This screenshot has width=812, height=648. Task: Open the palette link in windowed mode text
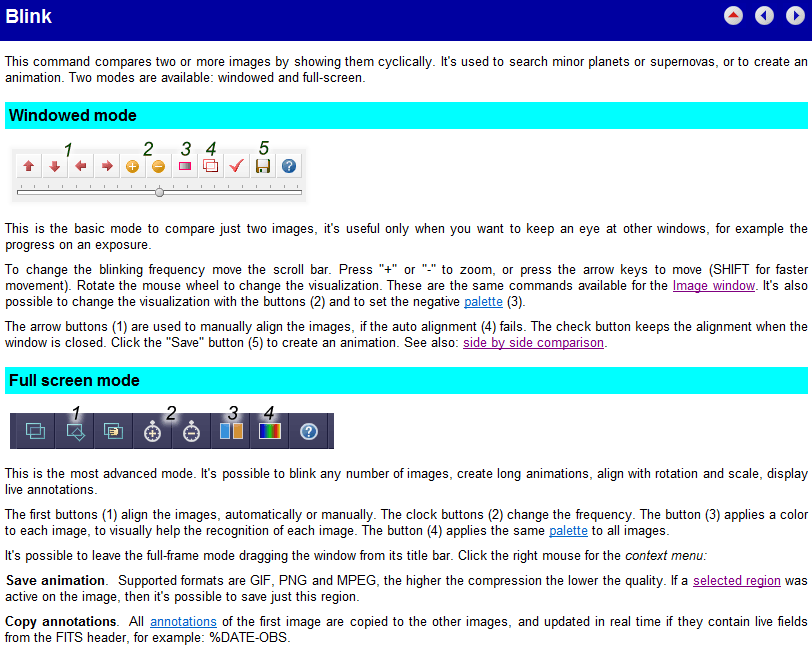[483, 301]
